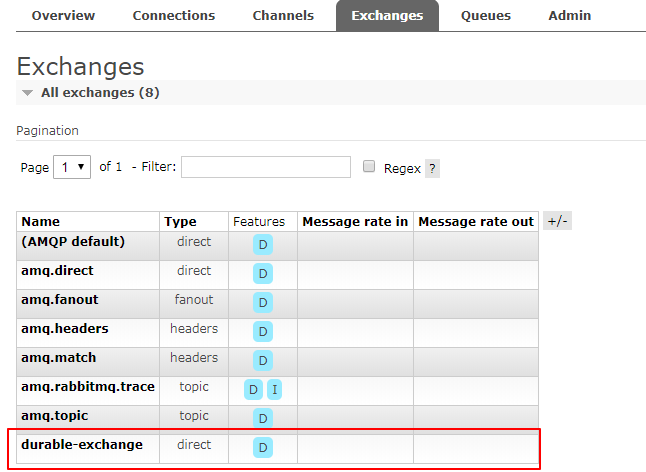Click the Filter text field
The image size is (646, 472).
point(266,167)
